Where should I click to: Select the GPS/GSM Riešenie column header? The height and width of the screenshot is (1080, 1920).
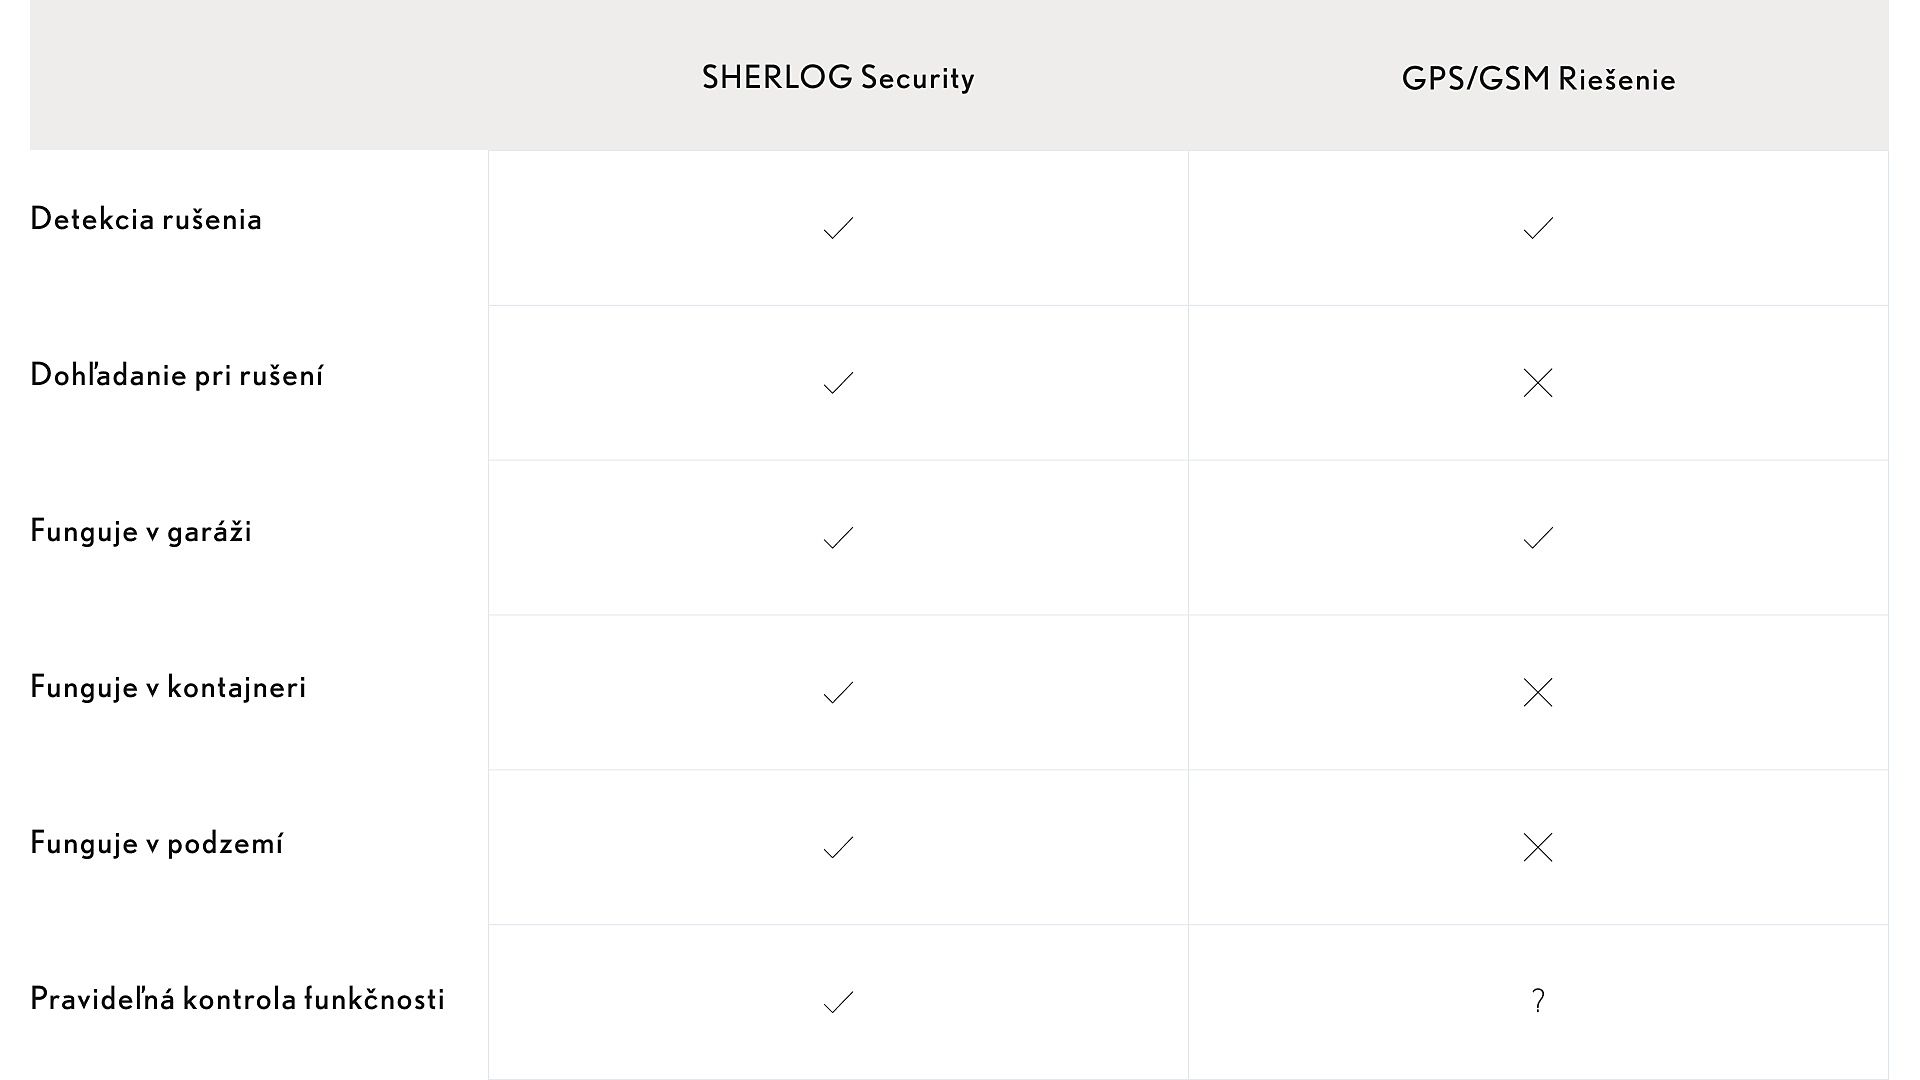[x=1538, y=79]
